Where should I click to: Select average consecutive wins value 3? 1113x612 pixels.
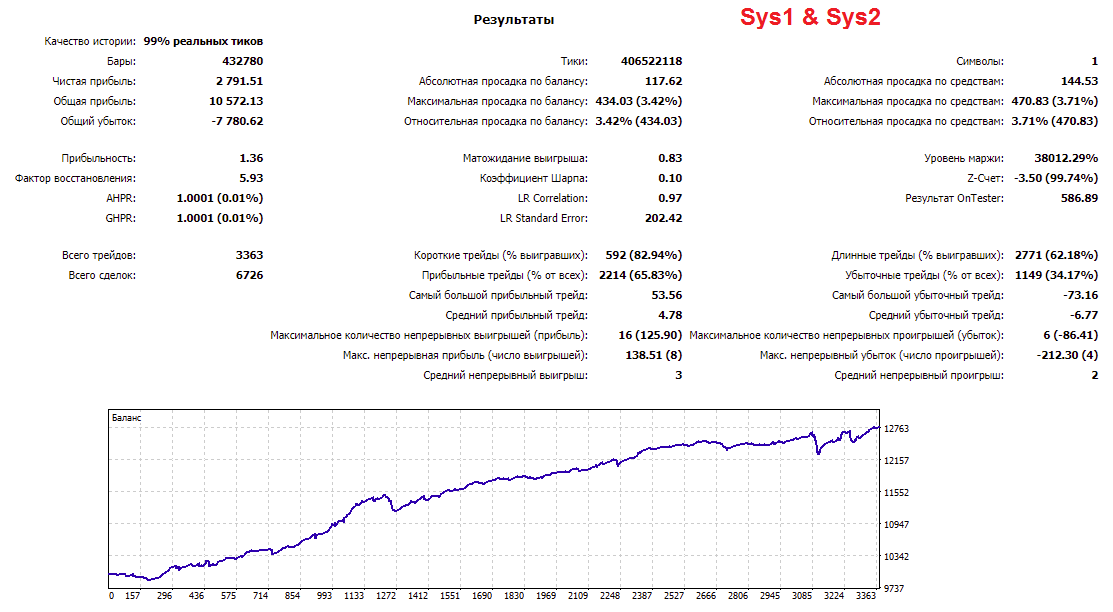(679, 375)
